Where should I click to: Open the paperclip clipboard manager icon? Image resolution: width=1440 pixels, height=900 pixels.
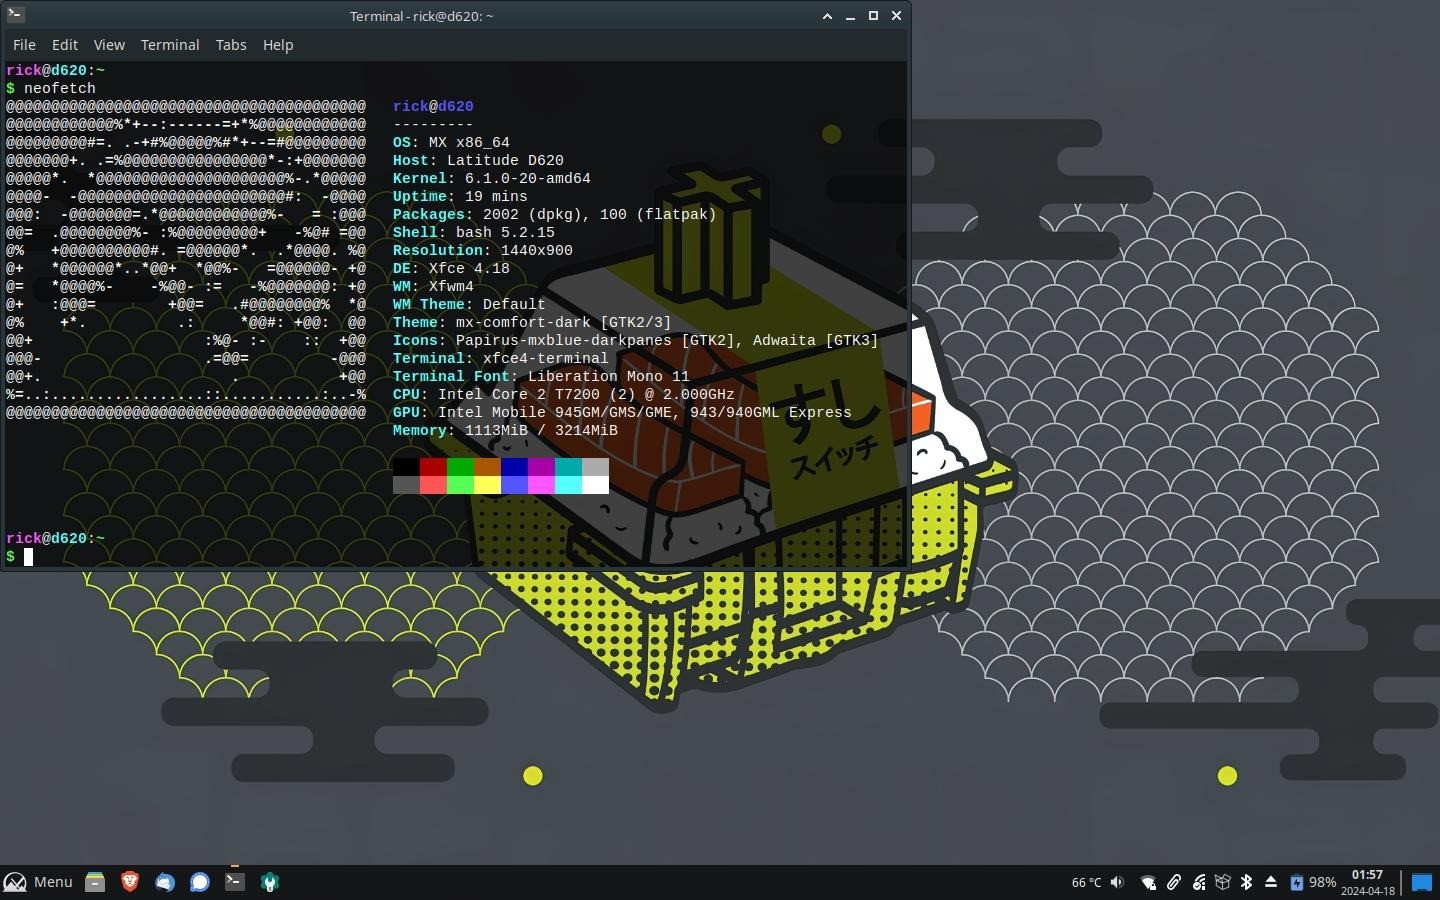[x=1174, y=882]
